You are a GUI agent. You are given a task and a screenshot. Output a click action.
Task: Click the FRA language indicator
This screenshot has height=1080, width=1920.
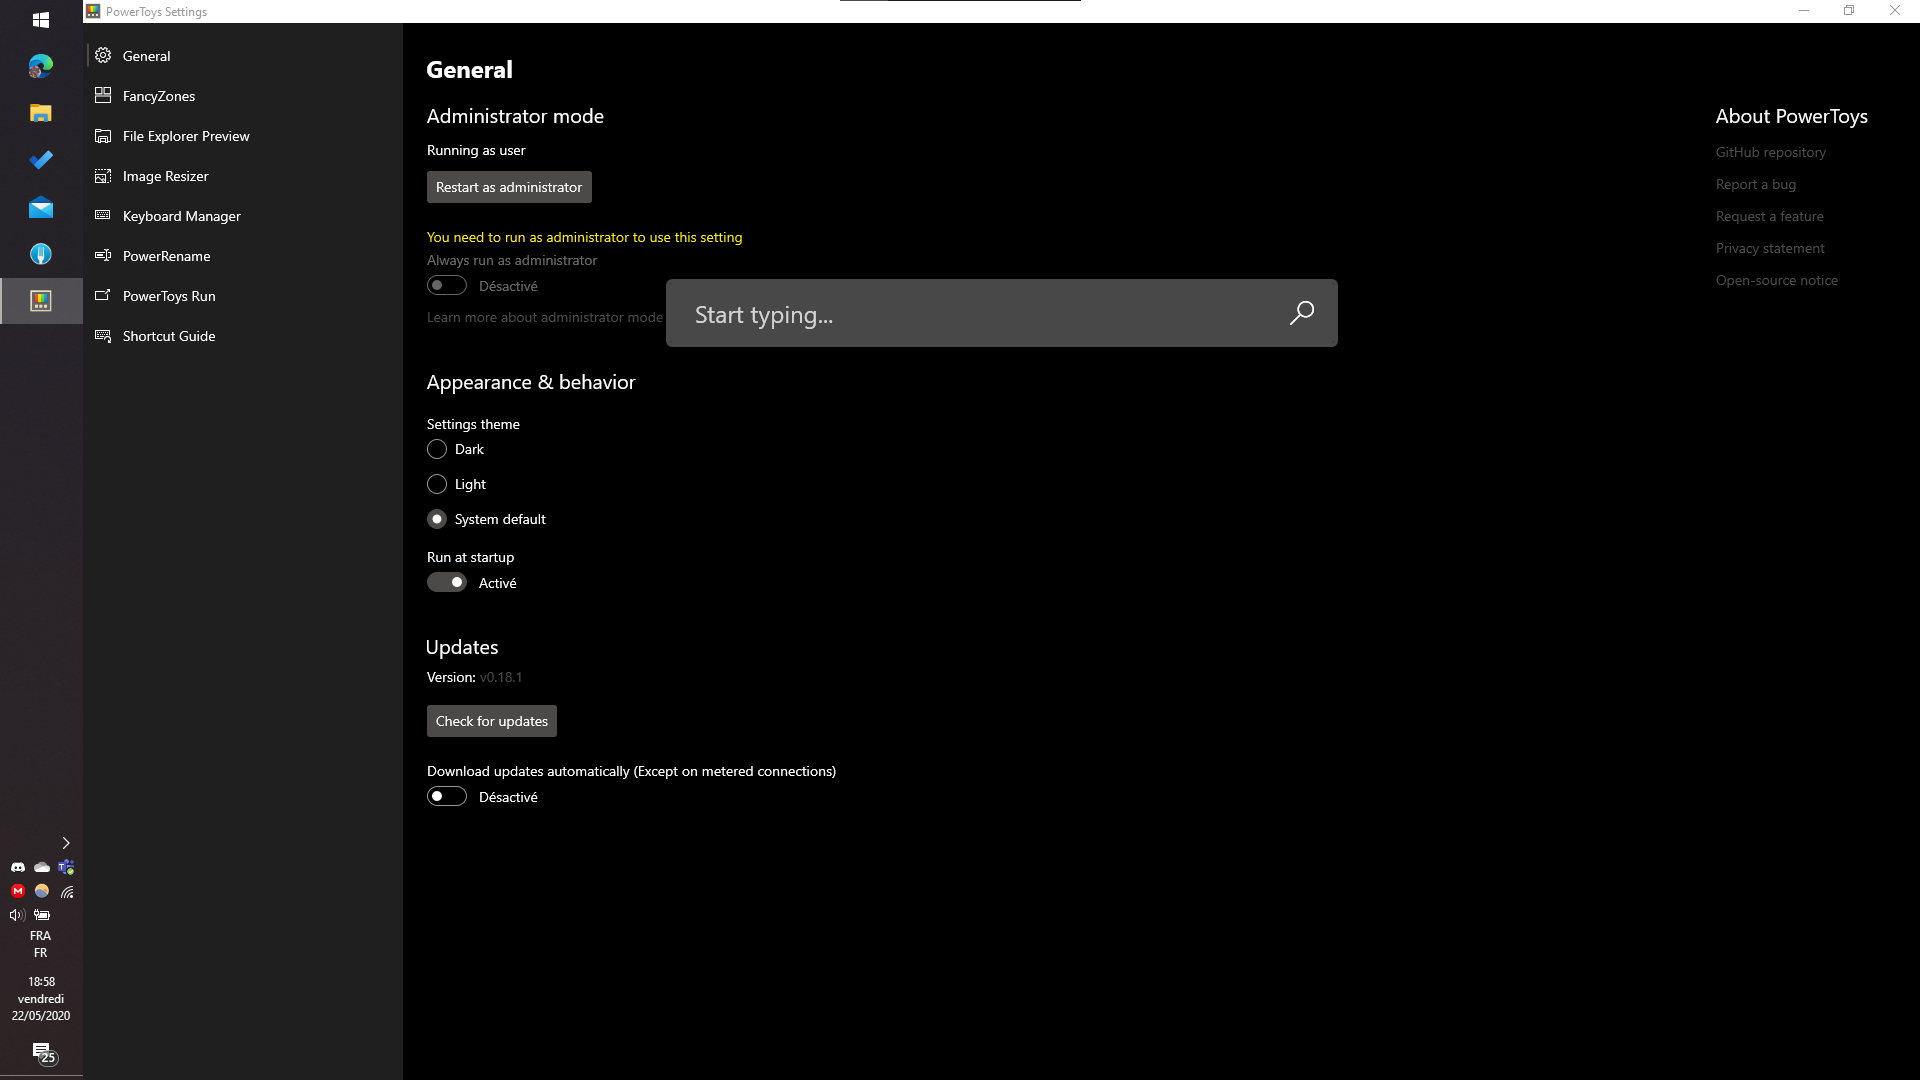click(x=41, y=944)
